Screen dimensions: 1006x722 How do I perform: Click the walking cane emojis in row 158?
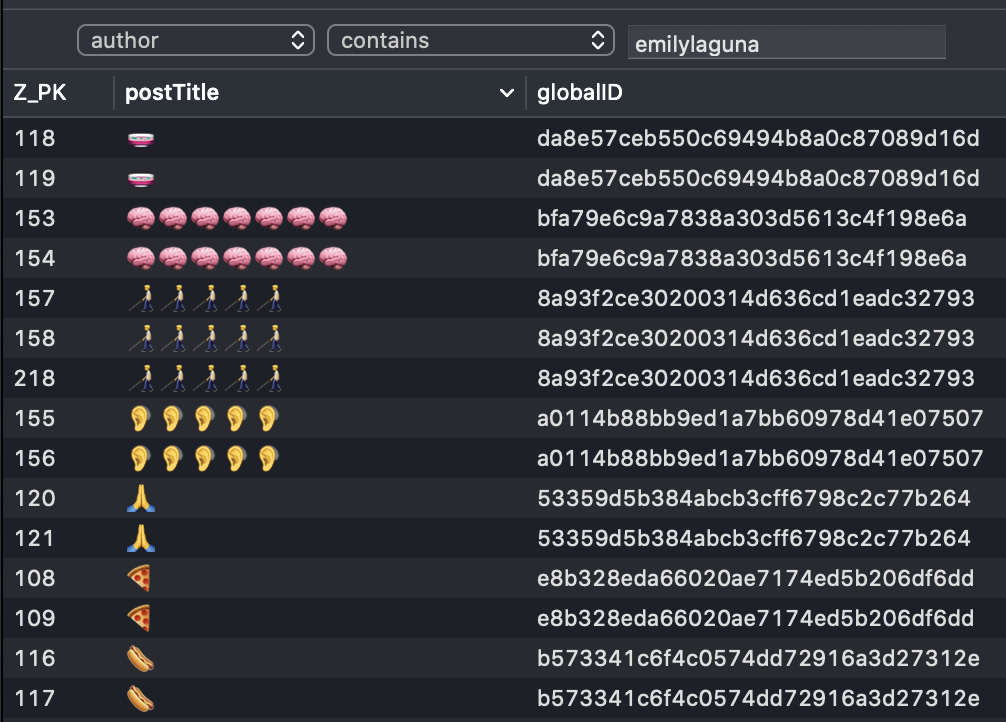(x=205, y=338)
